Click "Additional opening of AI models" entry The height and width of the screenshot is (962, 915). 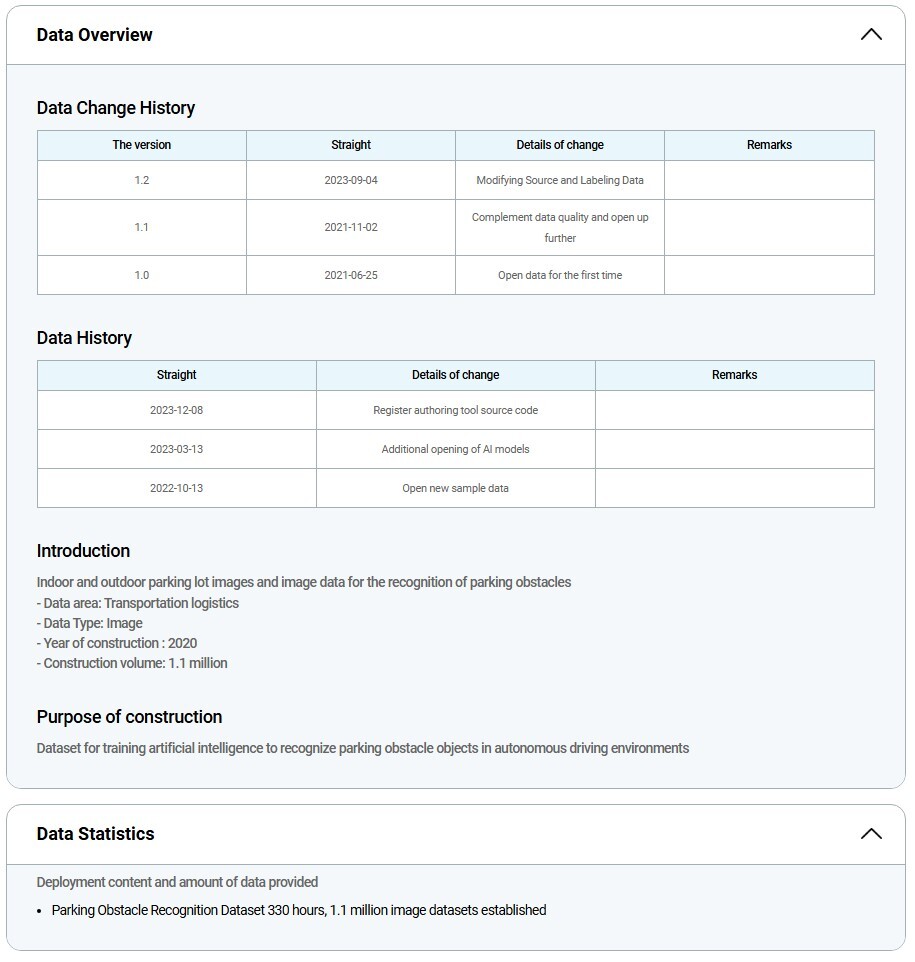click(456, 449)
